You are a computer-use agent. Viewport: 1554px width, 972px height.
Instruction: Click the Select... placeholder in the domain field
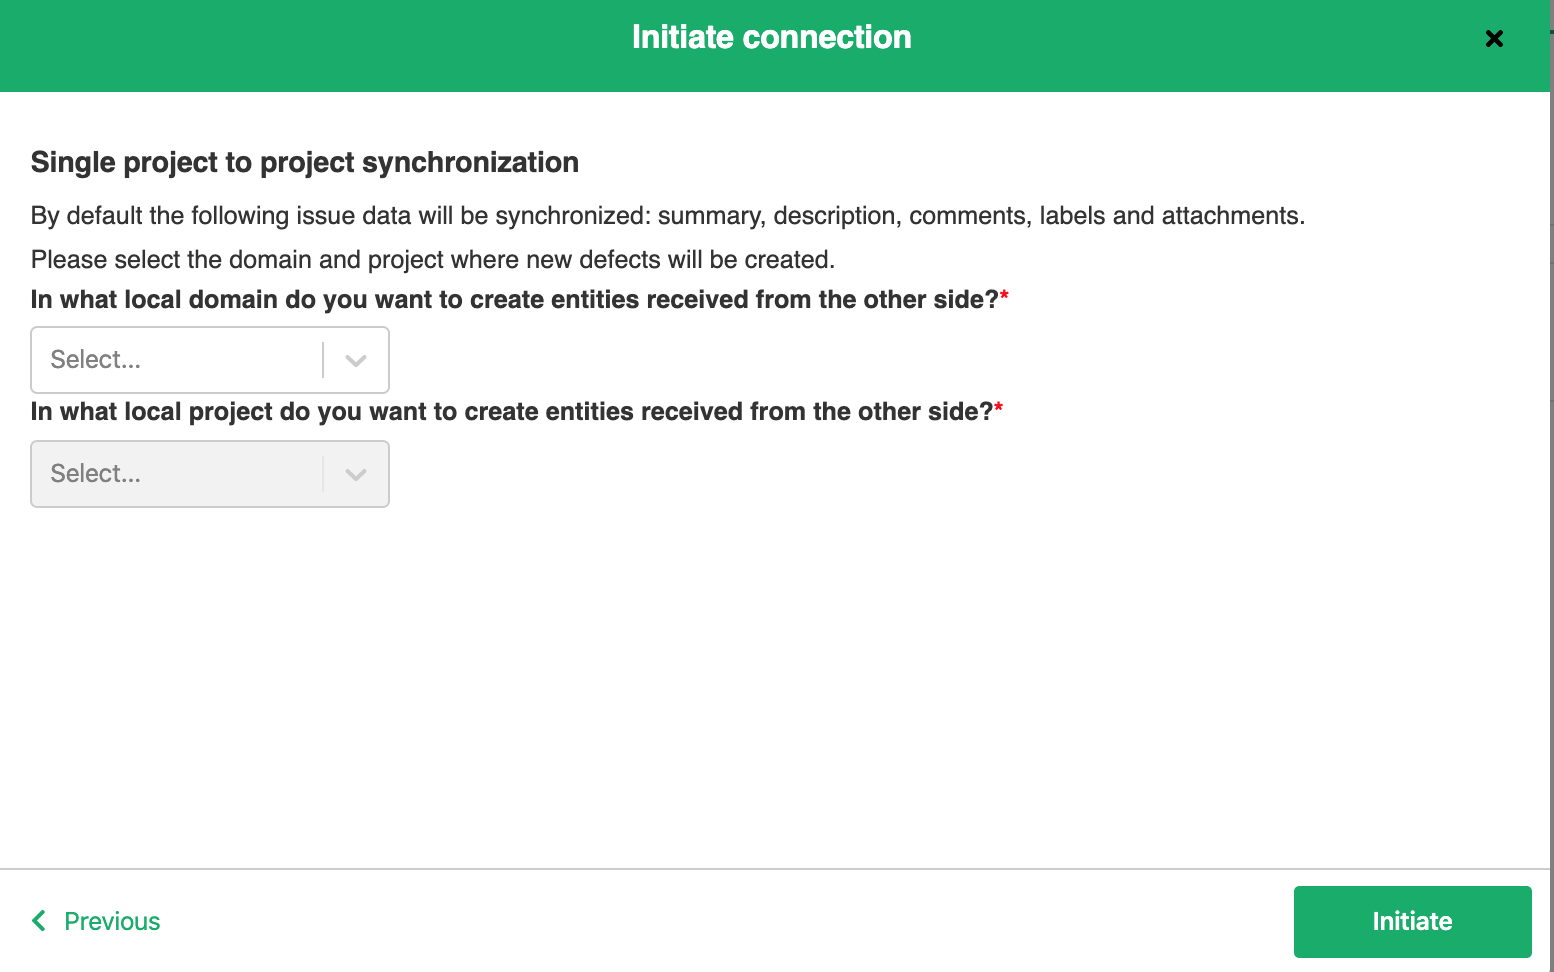coord(96,360)
